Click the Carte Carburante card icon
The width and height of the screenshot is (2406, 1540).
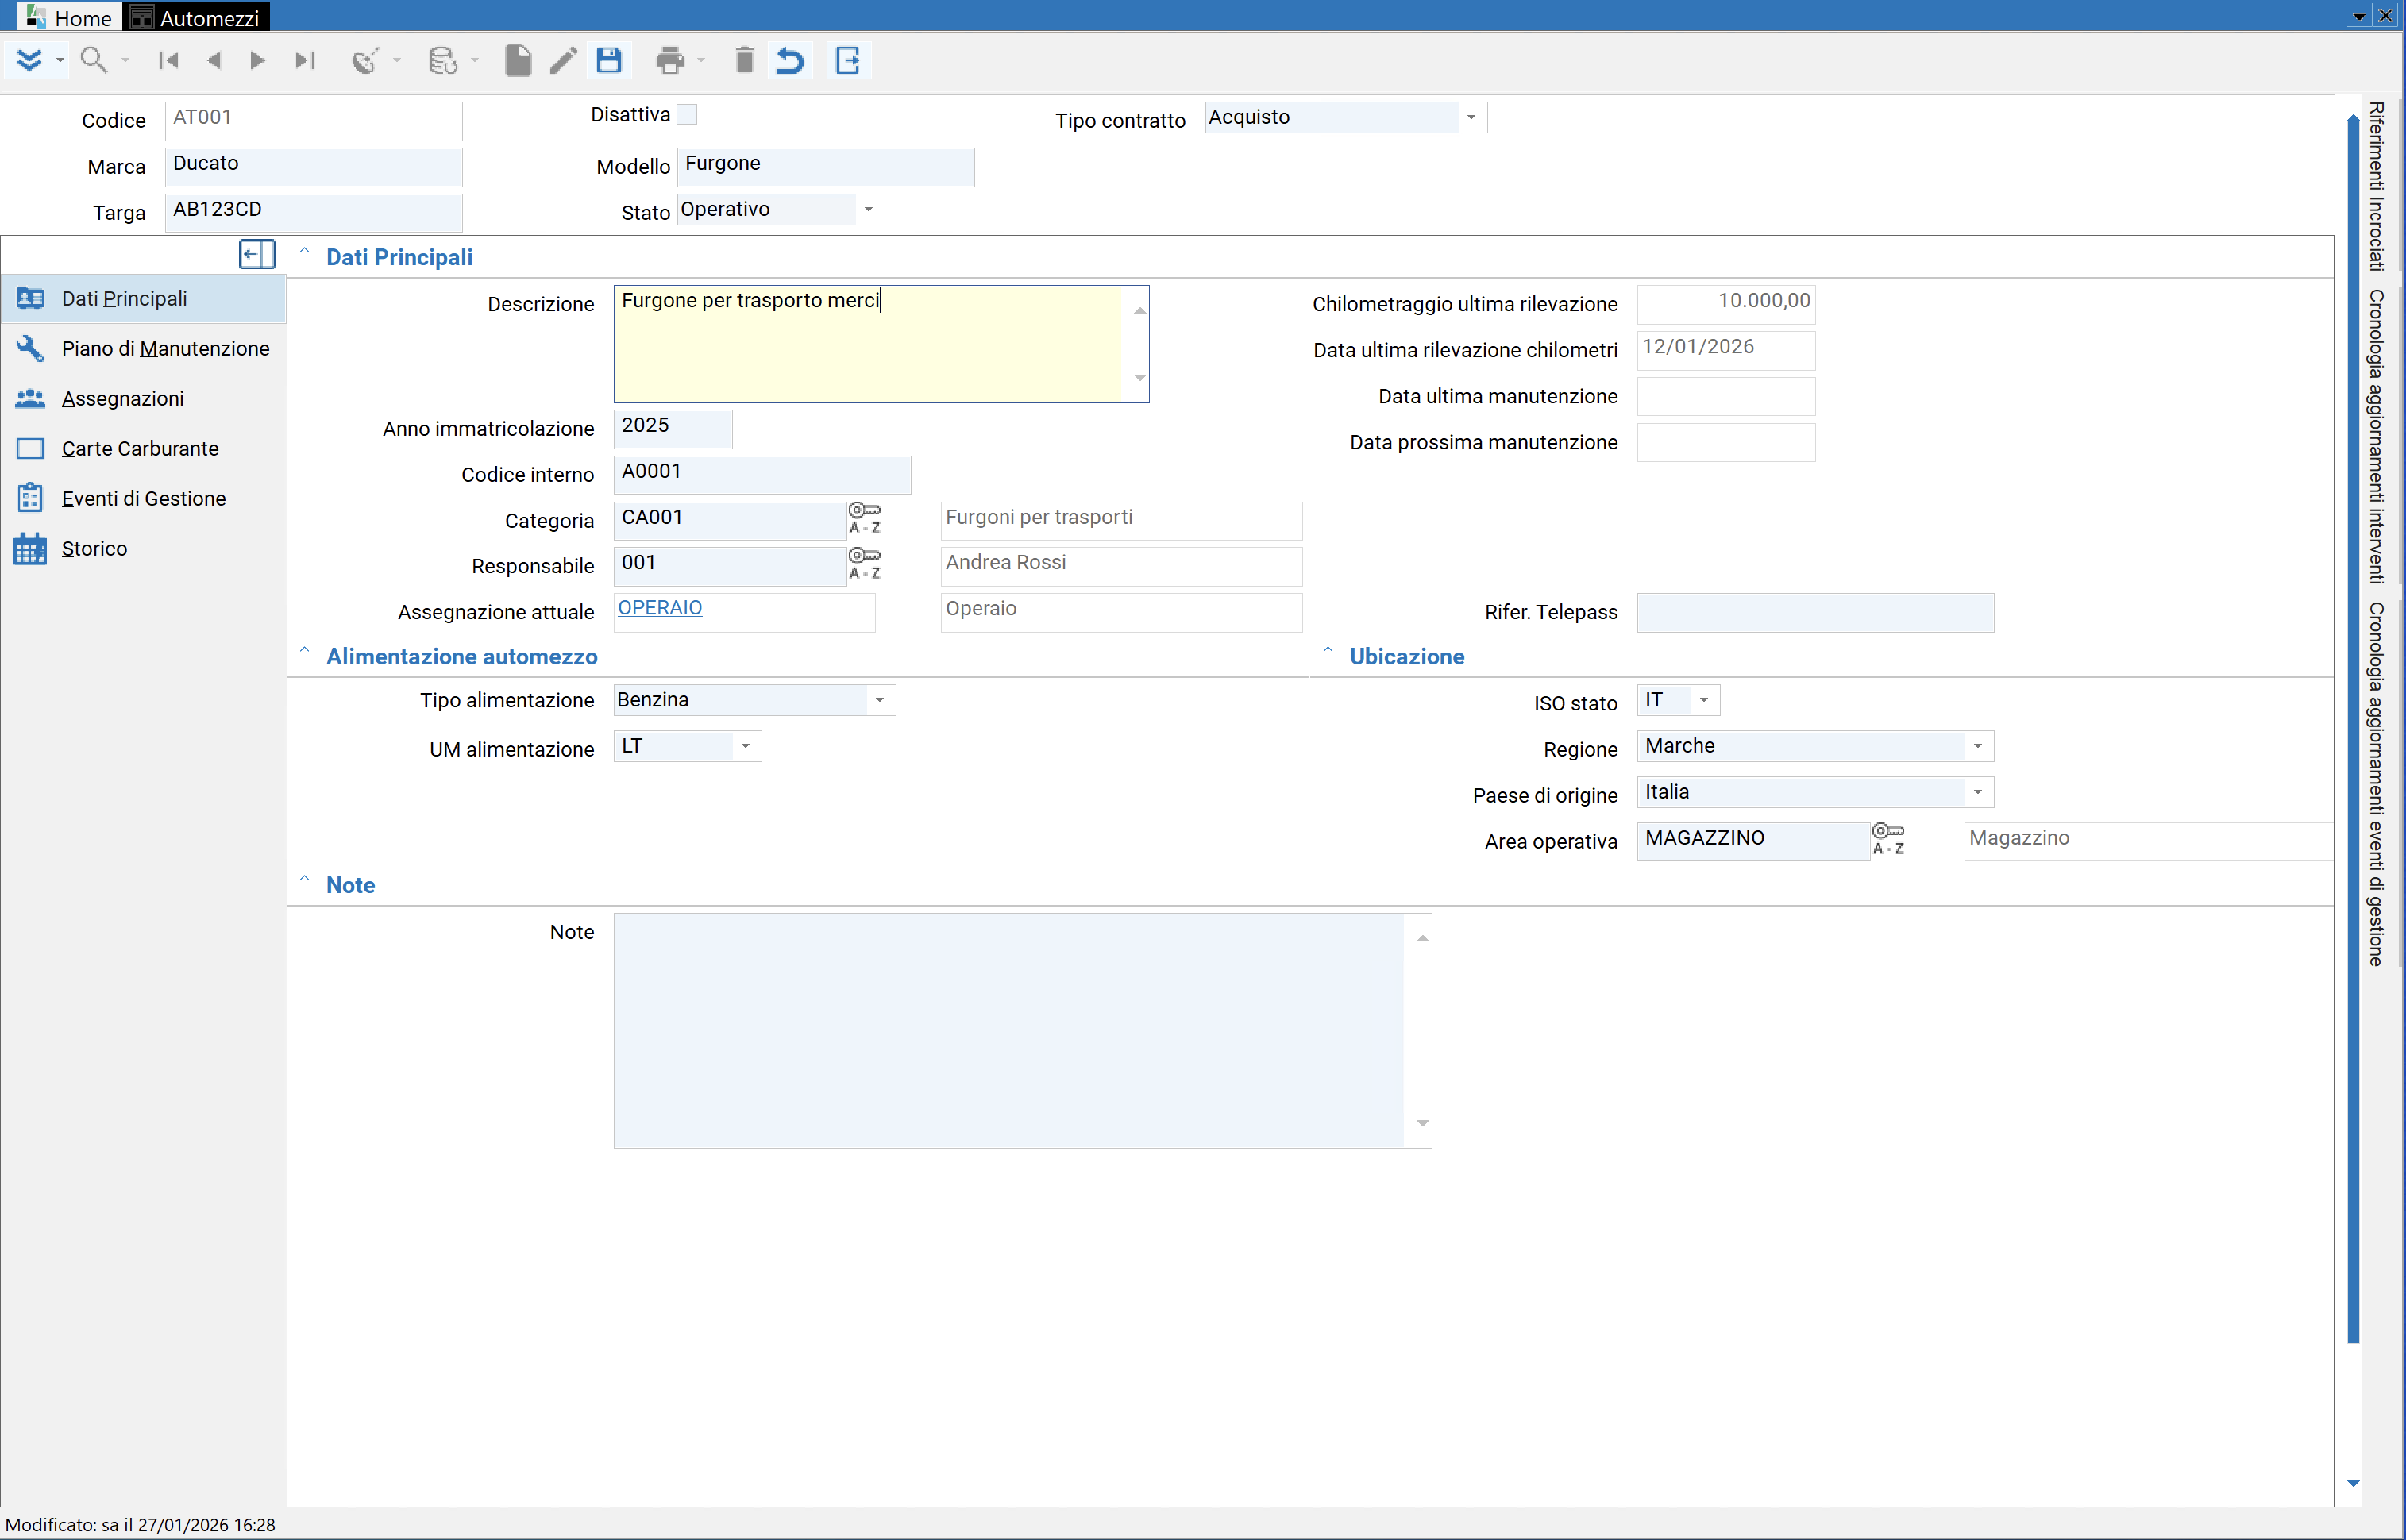[30, 448]
